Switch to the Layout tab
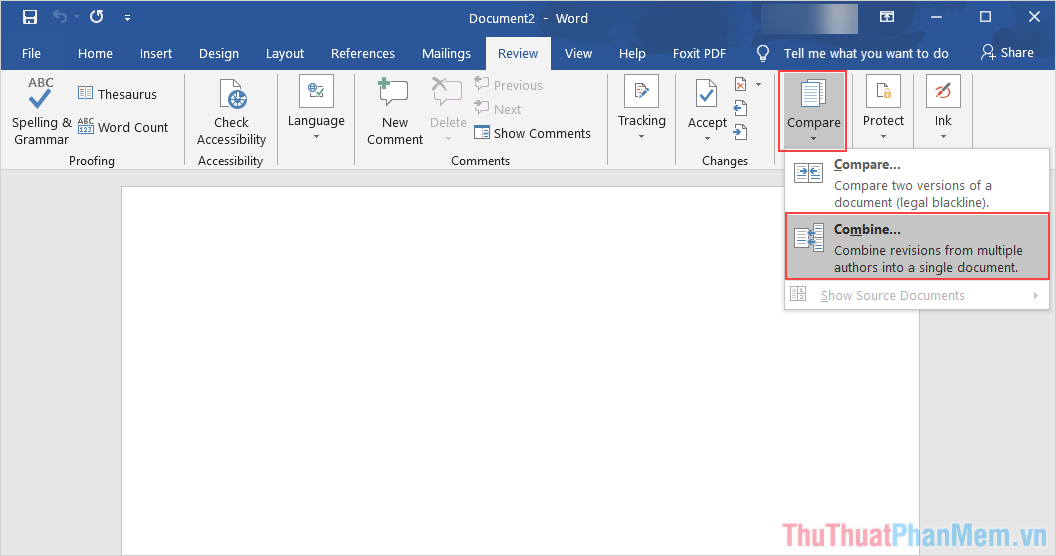 [x=284, y=53]
